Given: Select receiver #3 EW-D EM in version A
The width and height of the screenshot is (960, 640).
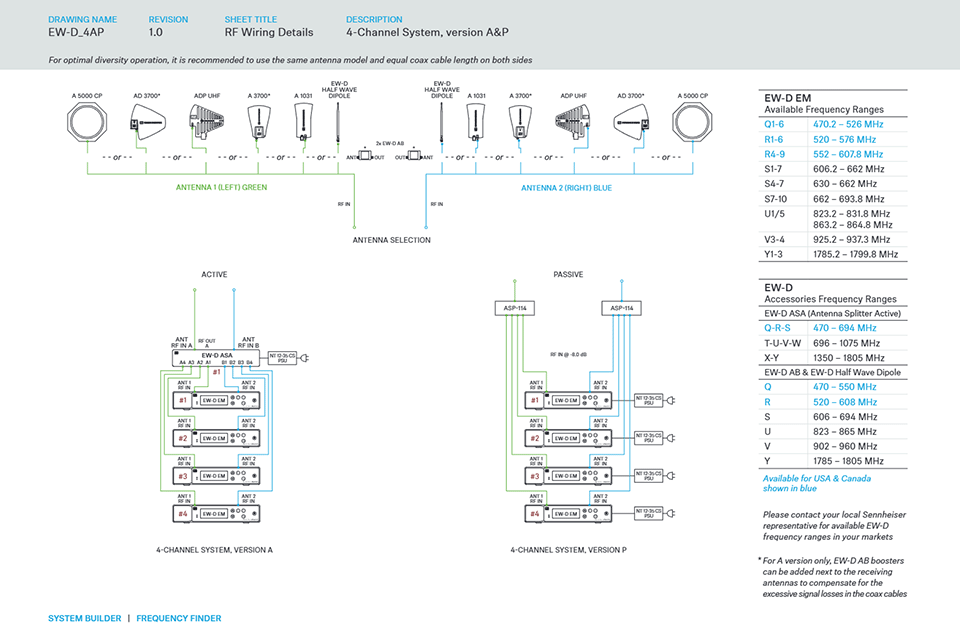Looking at the screenshot, I should pyautogui.click(x=217, y=476).
